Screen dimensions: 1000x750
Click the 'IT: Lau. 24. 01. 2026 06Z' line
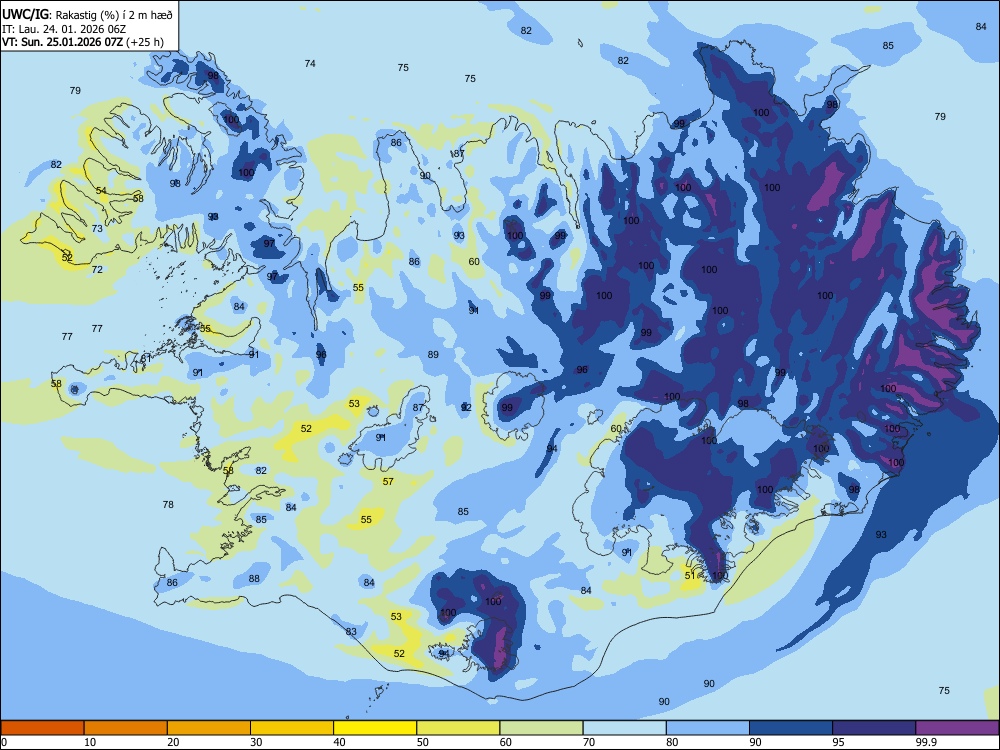click(64, 29)
